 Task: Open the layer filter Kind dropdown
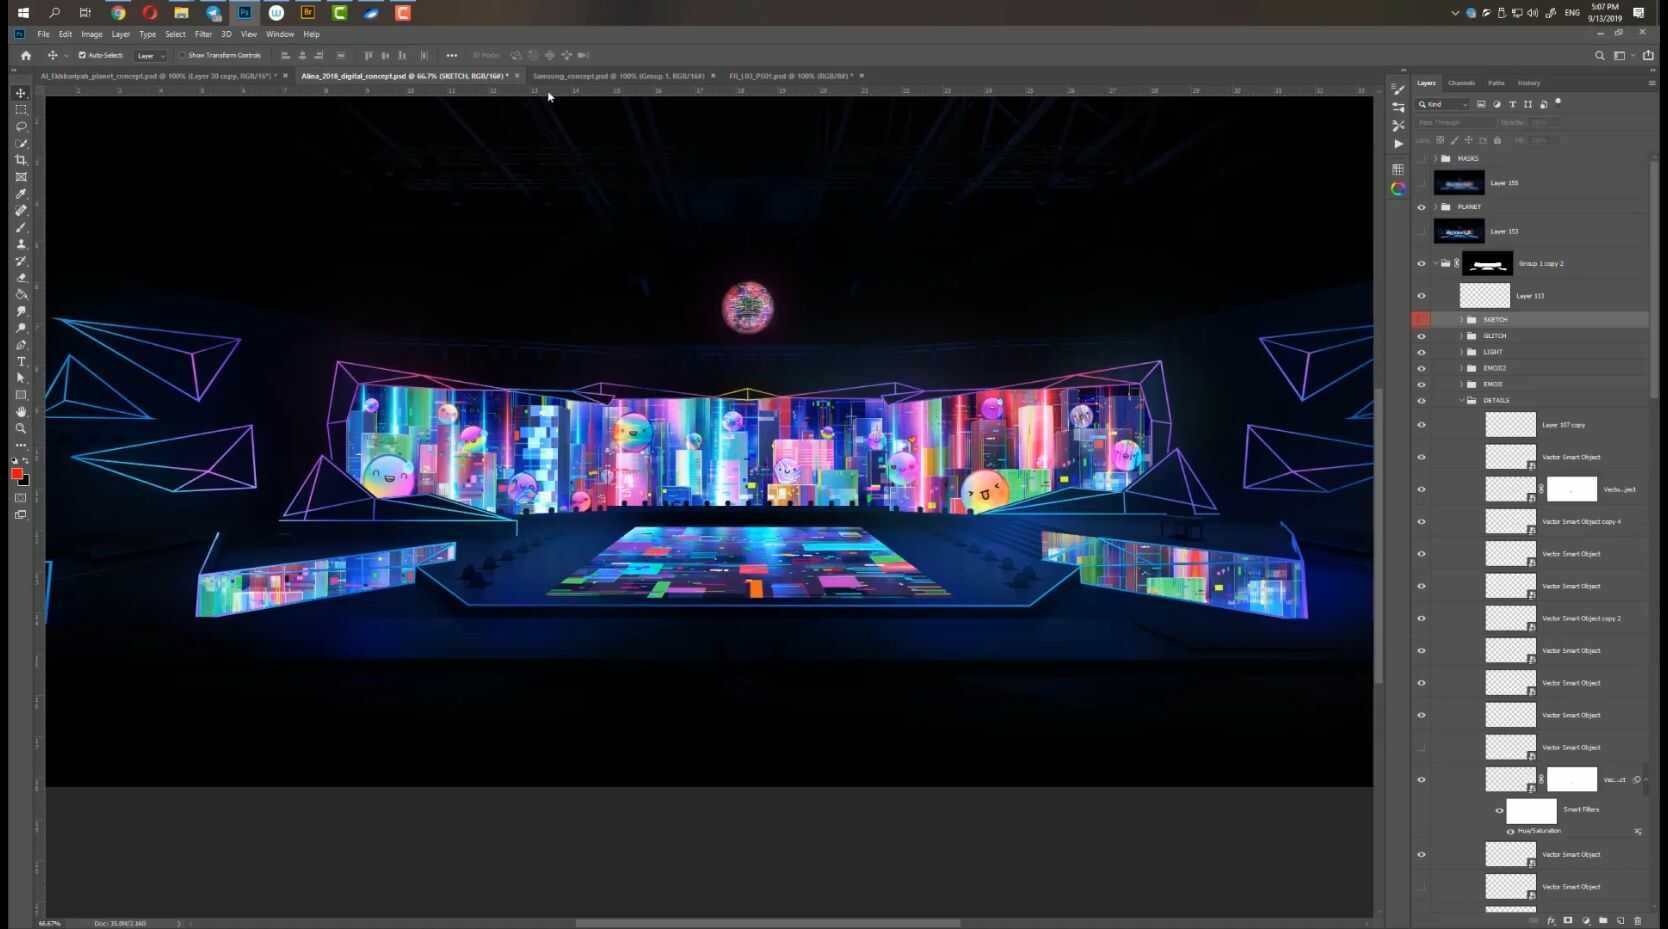pos(1443,104)
